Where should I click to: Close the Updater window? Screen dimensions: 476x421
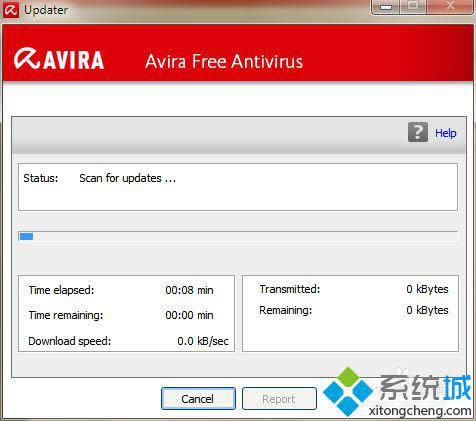451,6
